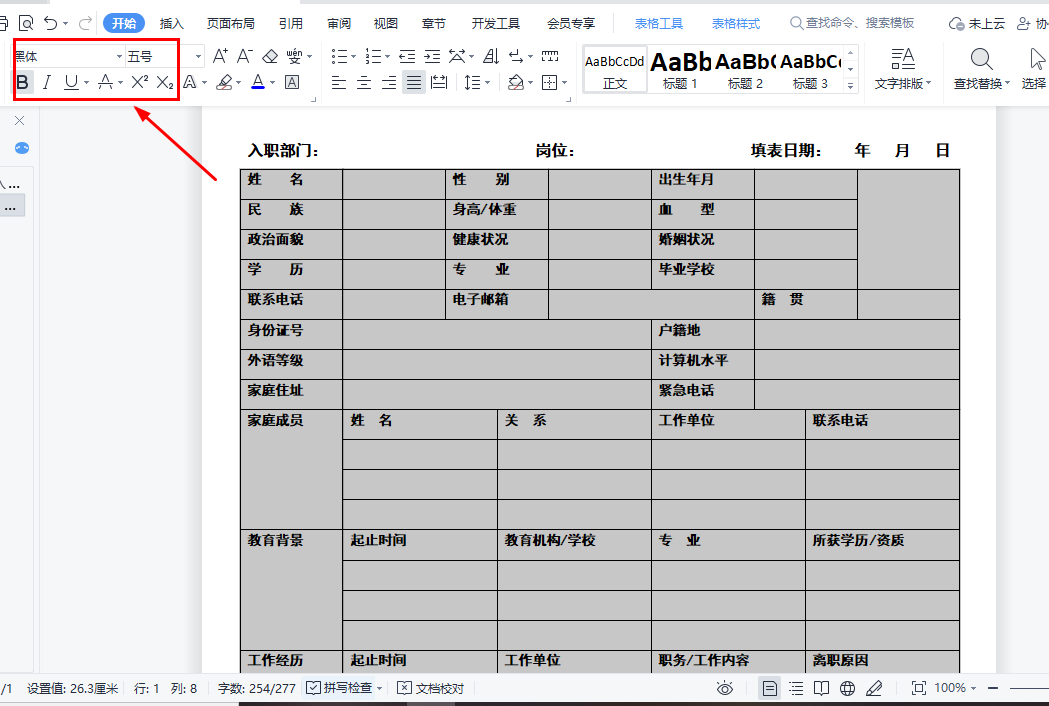Switch to the 页面布局 tab
Screen dimensions: 1049x706
[x=231, y=23]
